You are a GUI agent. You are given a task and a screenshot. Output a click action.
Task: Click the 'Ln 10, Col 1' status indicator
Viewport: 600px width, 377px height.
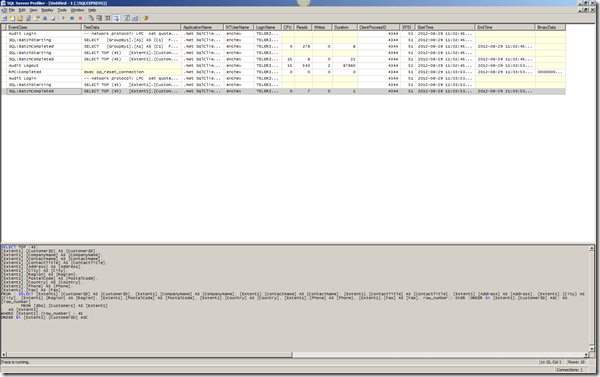pyautogui.click(x=551, y=362)
